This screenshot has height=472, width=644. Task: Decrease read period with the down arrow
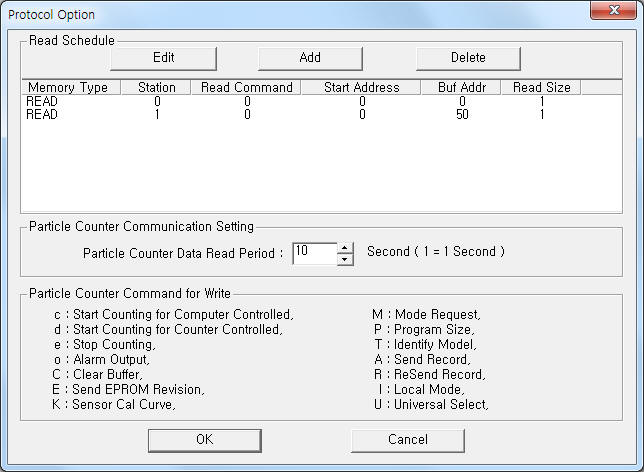345,260
